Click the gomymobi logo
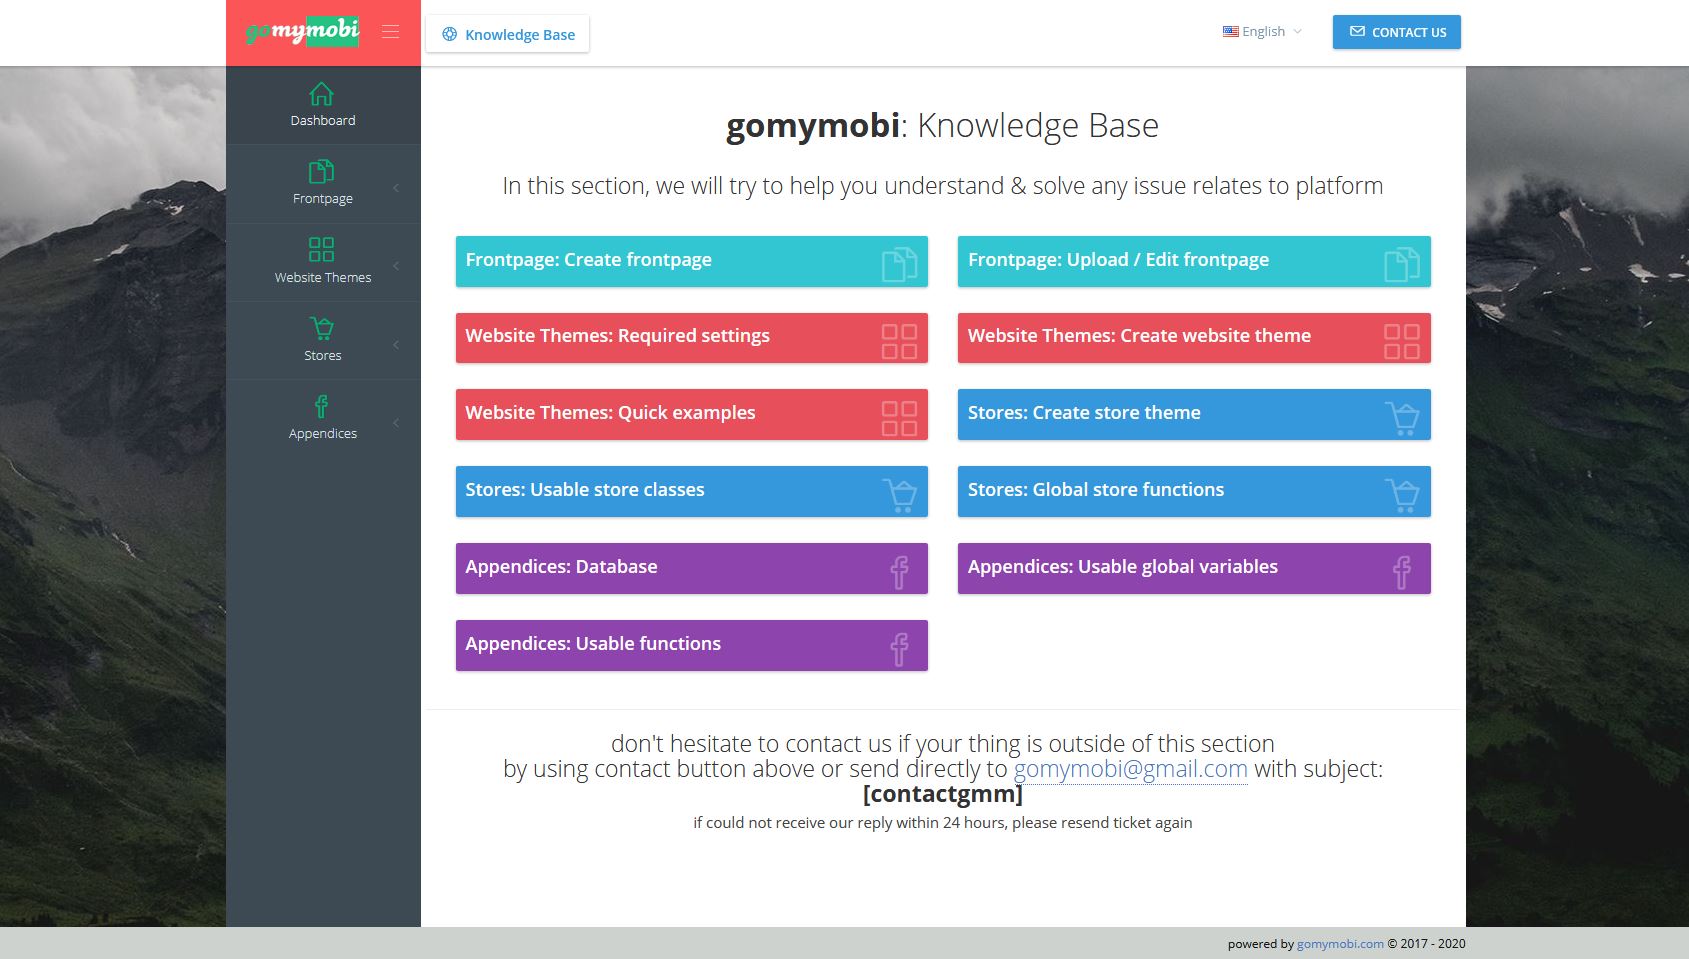 302,32
